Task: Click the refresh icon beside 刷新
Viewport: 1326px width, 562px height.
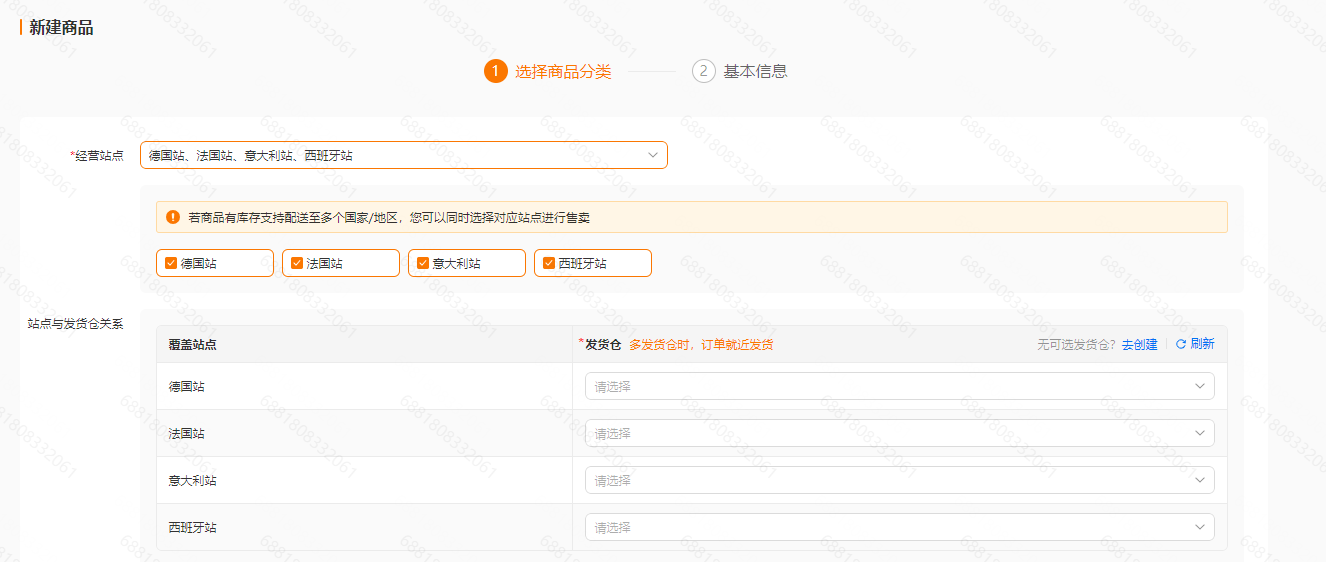Action: coord(1181,344)
